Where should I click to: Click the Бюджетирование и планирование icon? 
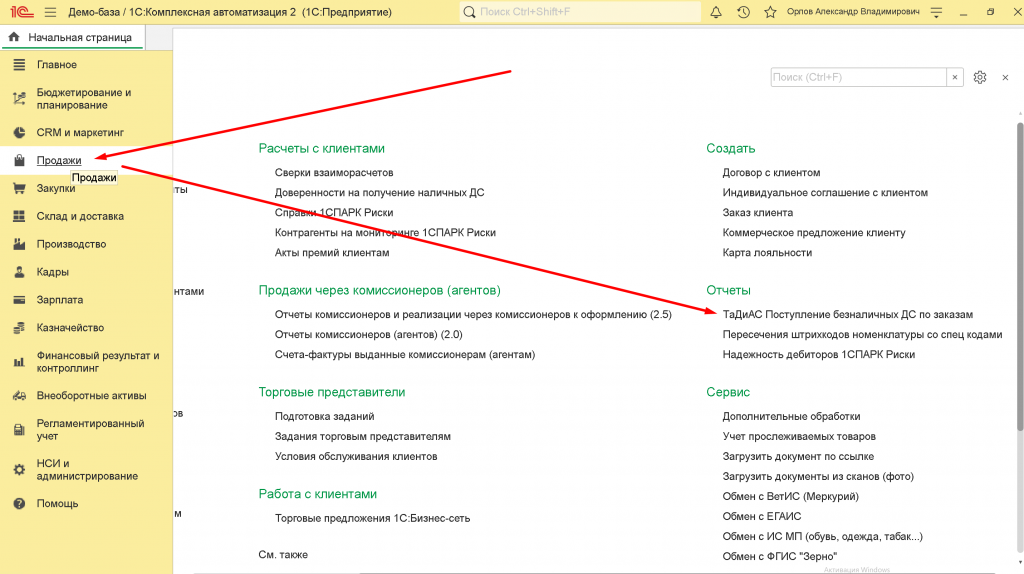tap(19, 99)
